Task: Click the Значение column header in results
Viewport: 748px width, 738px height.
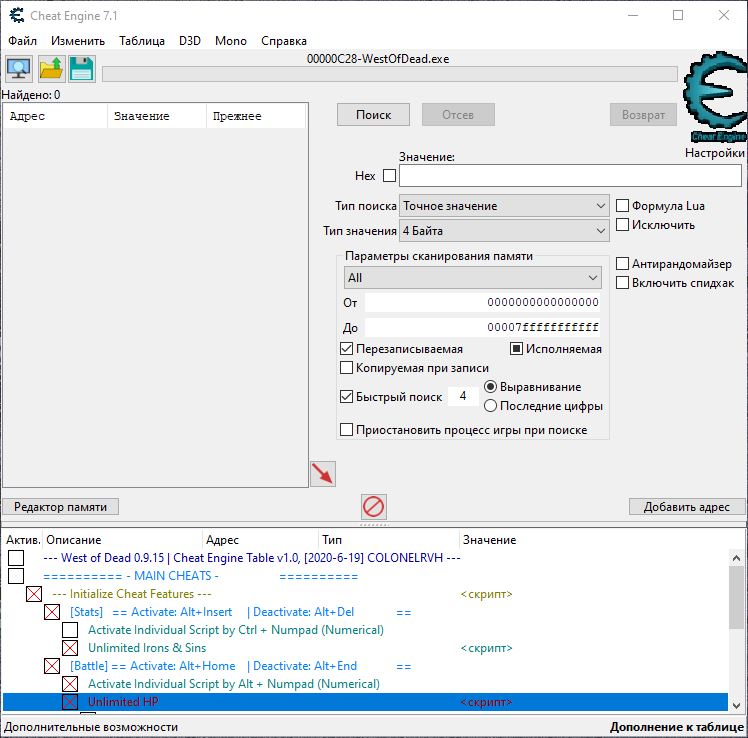Action: 157,116
